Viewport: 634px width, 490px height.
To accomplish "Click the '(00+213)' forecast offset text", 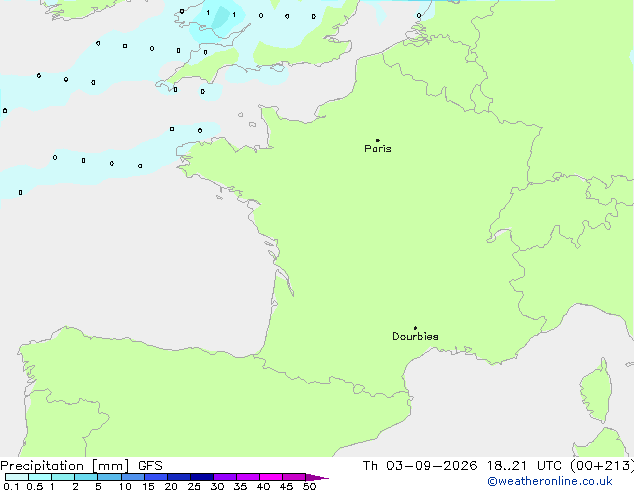I will click(602, 466).
